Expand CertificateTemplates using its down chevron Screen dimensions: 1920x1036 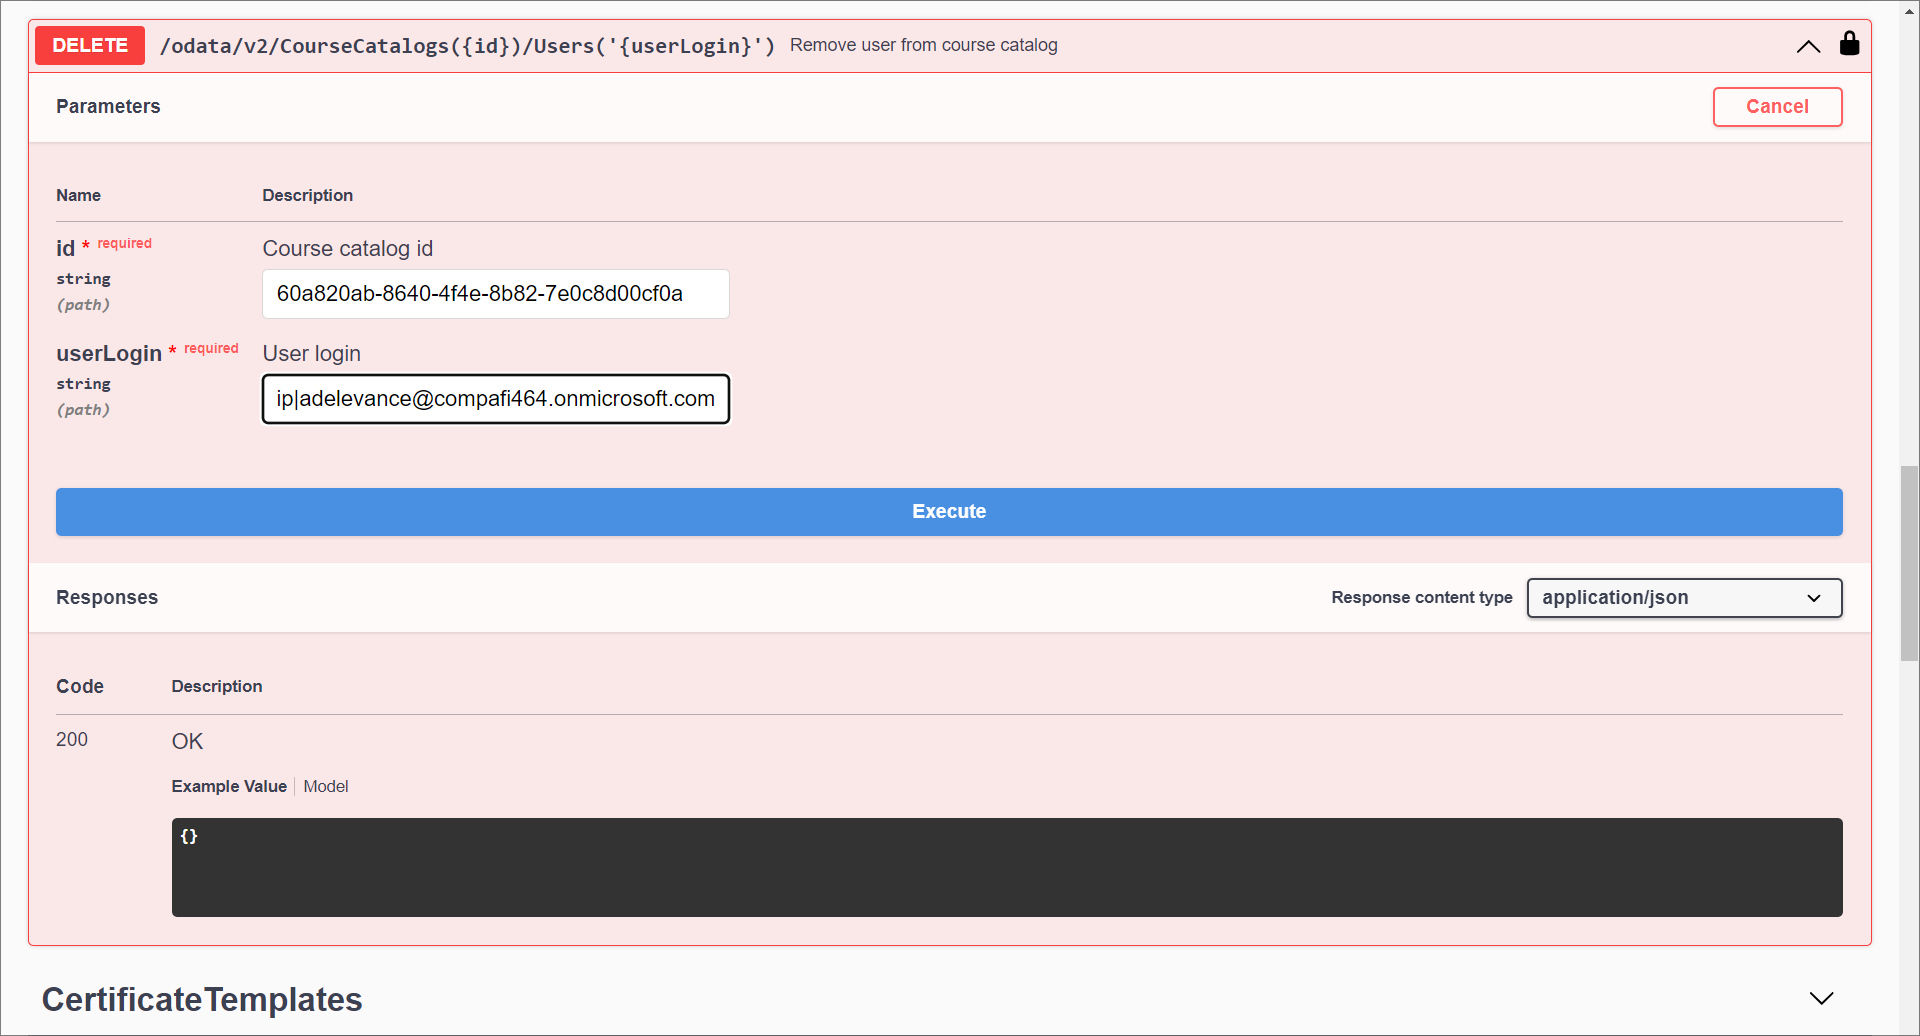pyautogui.click(x=1821, y=999)
